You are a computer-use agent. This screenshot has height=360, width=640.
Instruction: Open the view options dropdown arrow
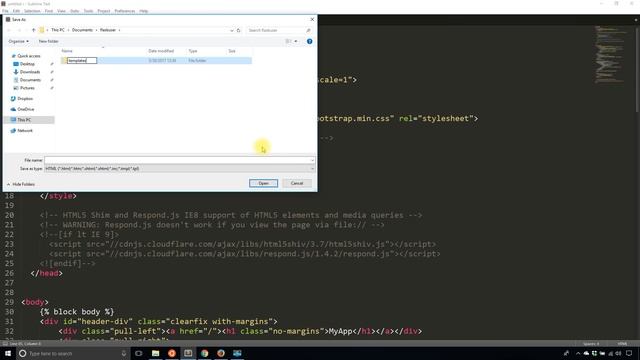point(296,41)
